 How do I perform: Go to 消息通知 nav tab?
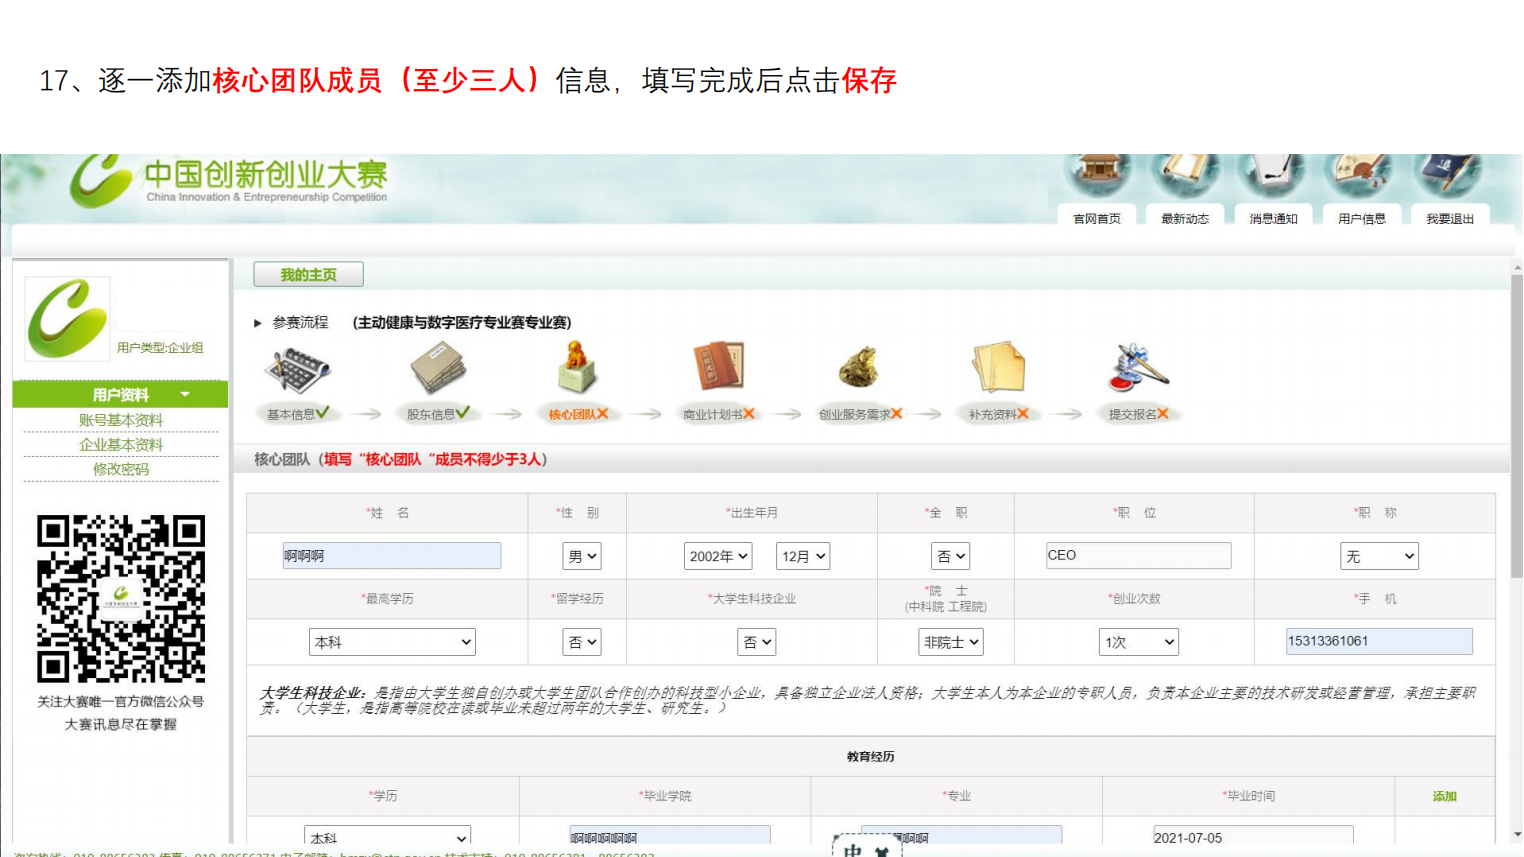(1273, 218)
